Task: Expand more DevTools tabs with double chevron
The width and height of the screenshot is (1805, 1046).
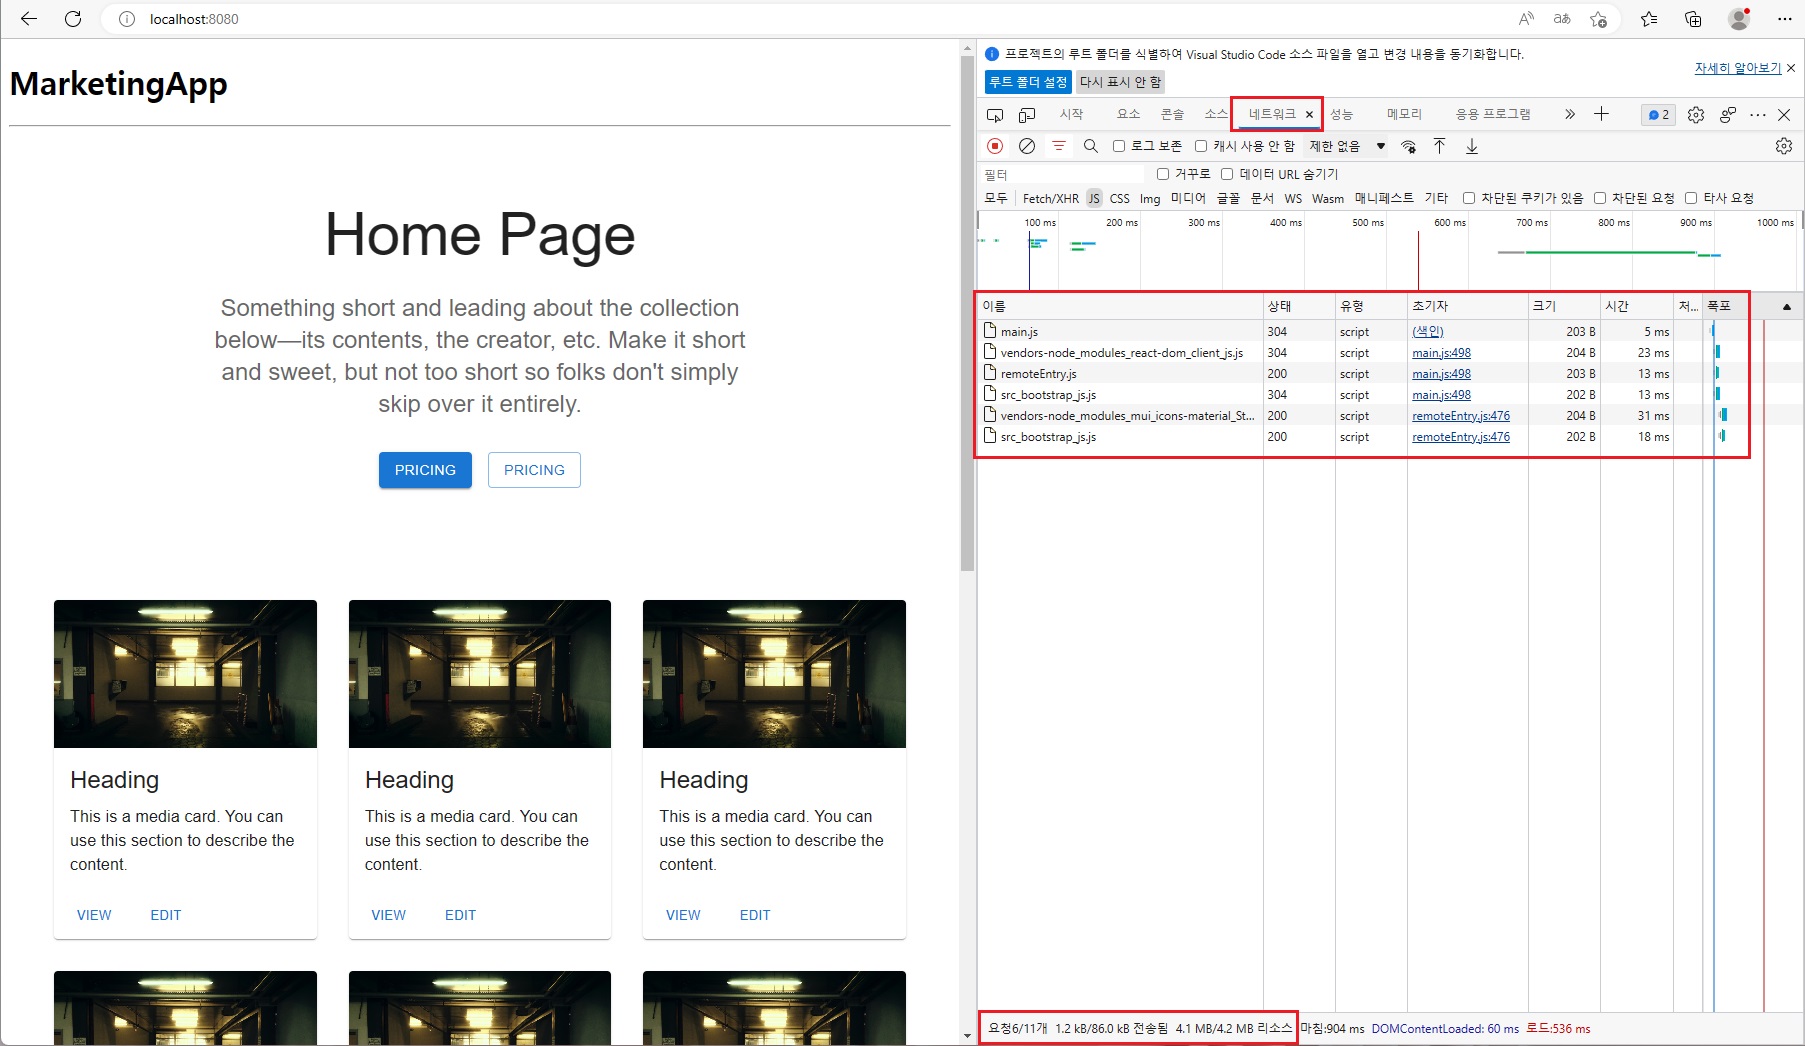Action: click(1570, 114)
